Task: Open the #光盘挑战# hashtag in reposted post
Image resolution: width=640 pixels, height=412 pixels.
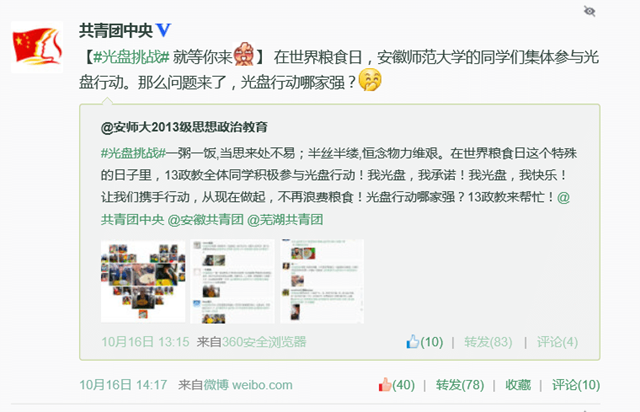Action: pyautogui.click(x=133, y=153)
